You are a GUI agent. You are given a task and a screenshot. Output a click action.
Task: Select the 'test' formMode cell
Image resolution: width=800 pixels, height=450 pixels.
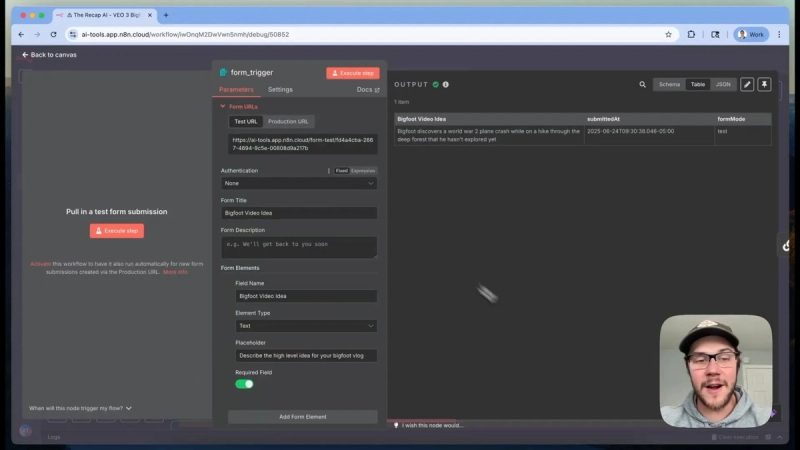pos(743,135)
